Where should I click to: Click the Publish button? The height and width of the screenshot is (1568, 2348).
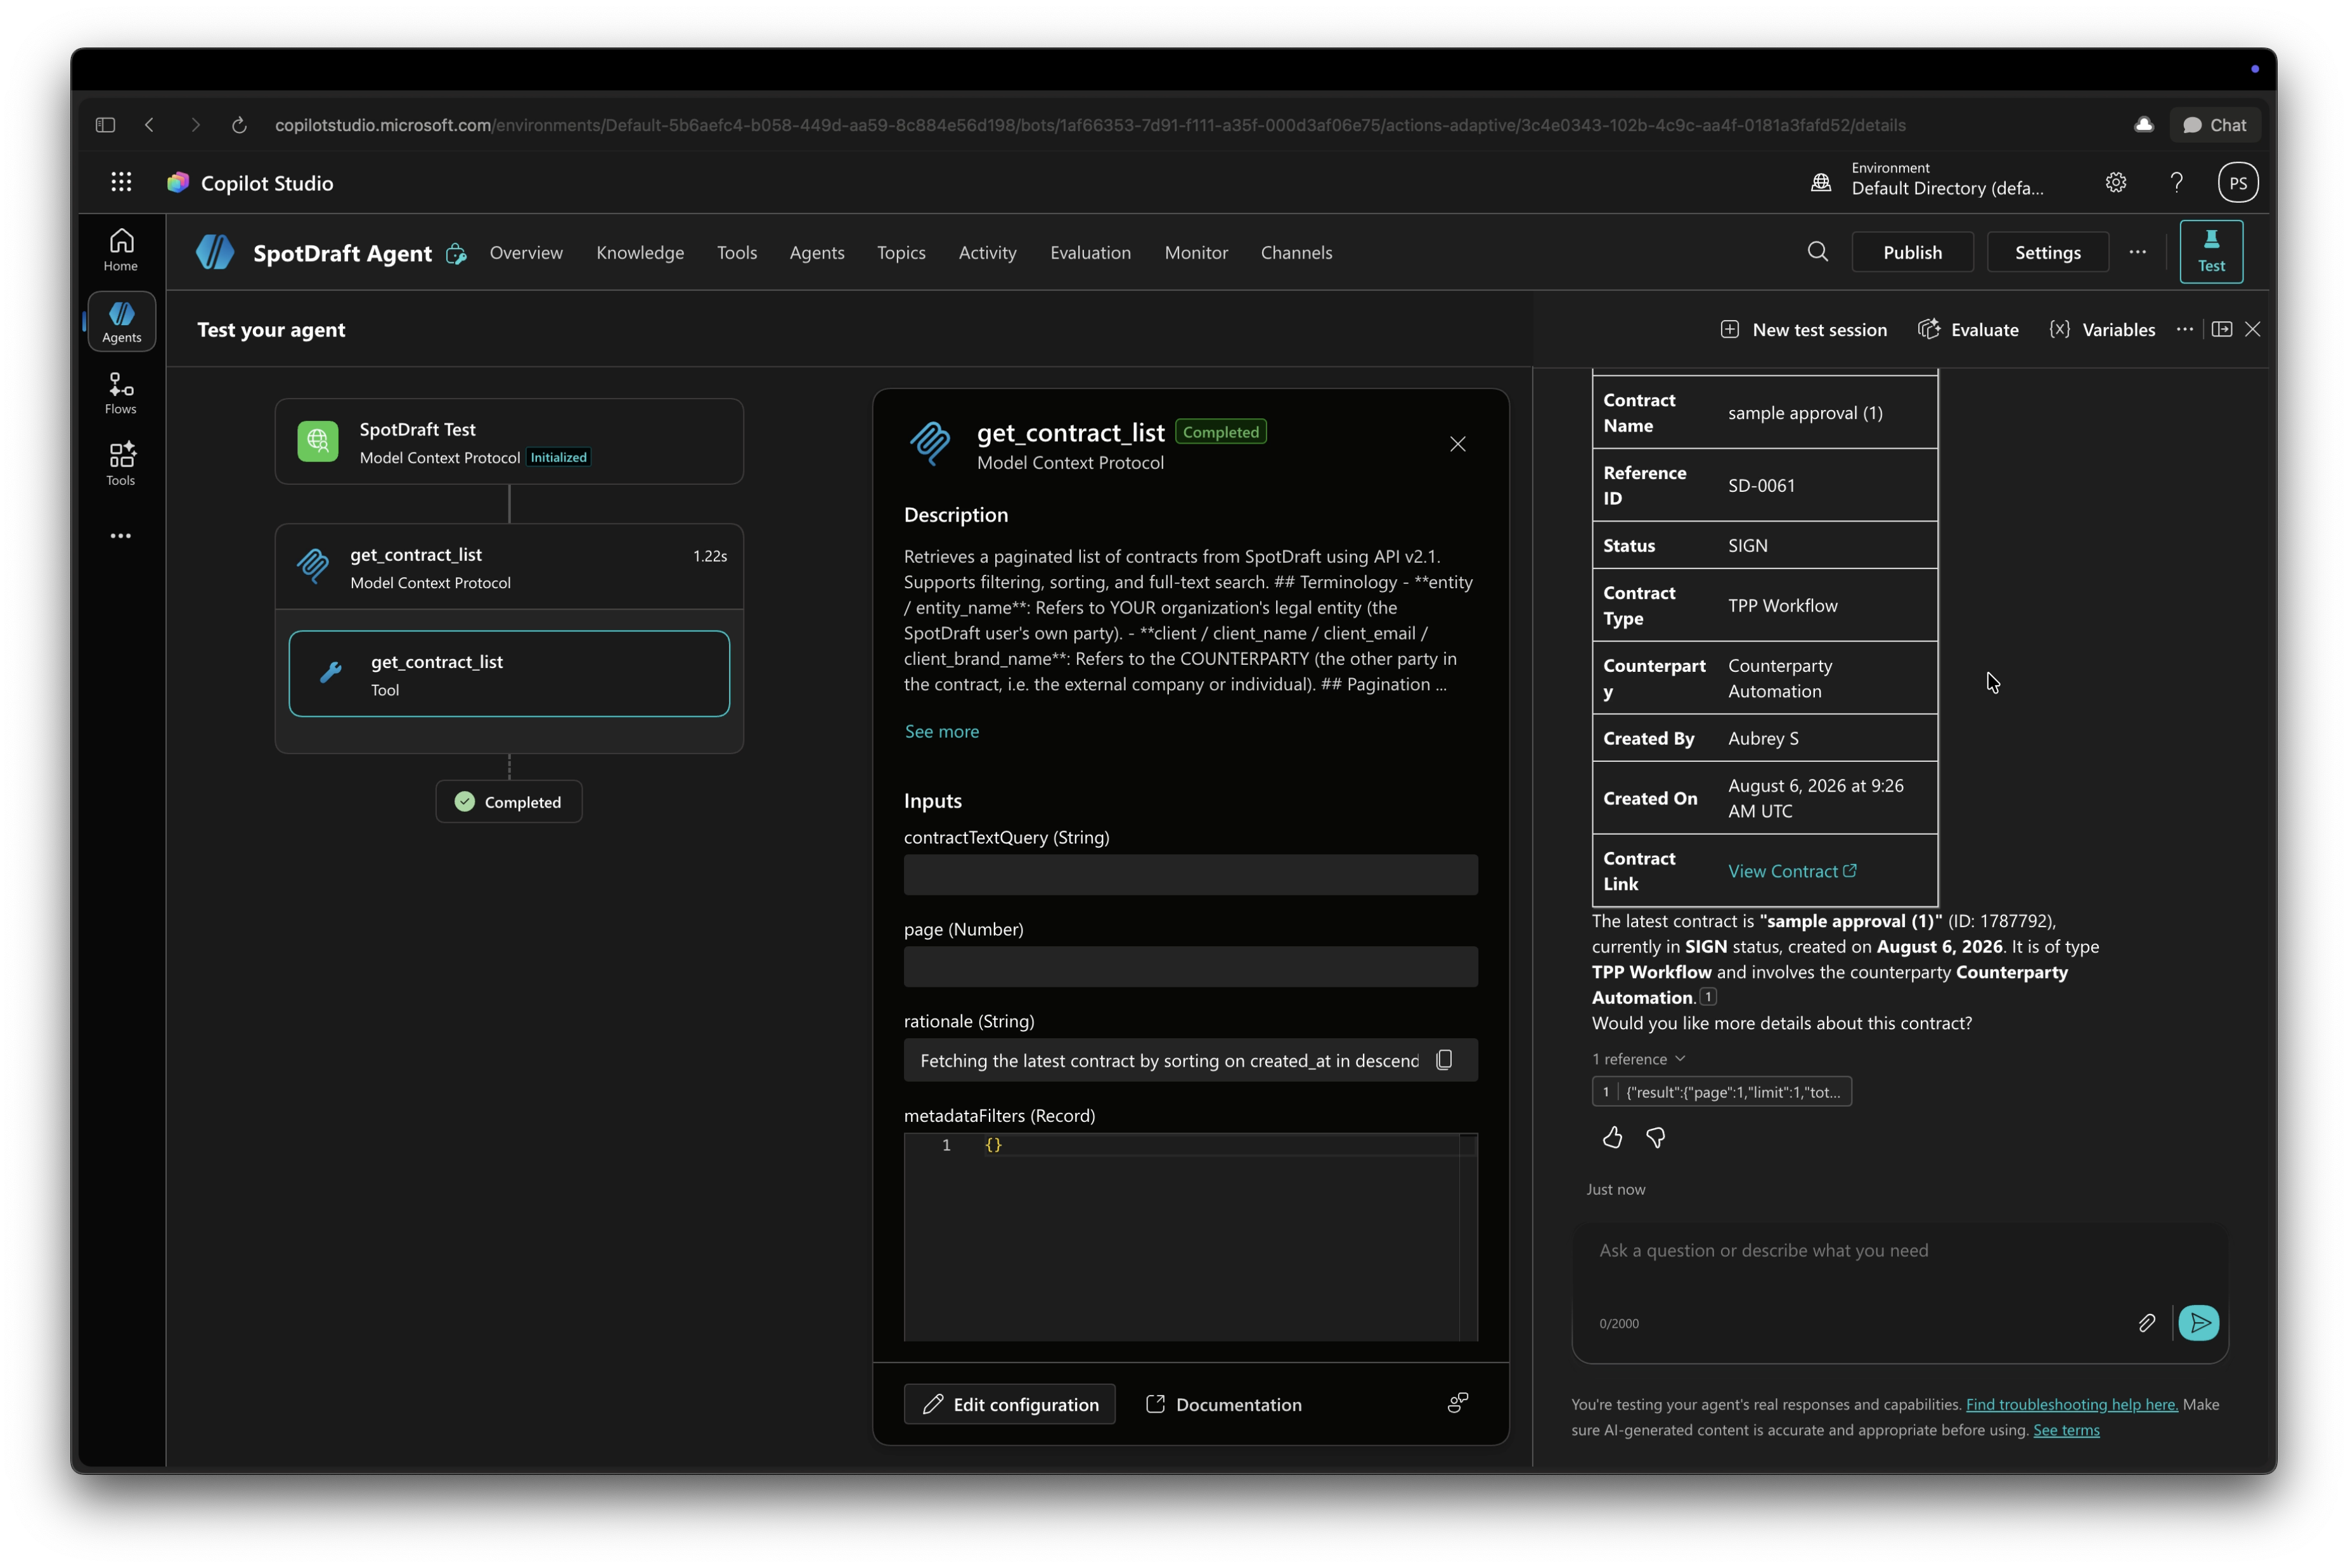tap(1912, 252)
